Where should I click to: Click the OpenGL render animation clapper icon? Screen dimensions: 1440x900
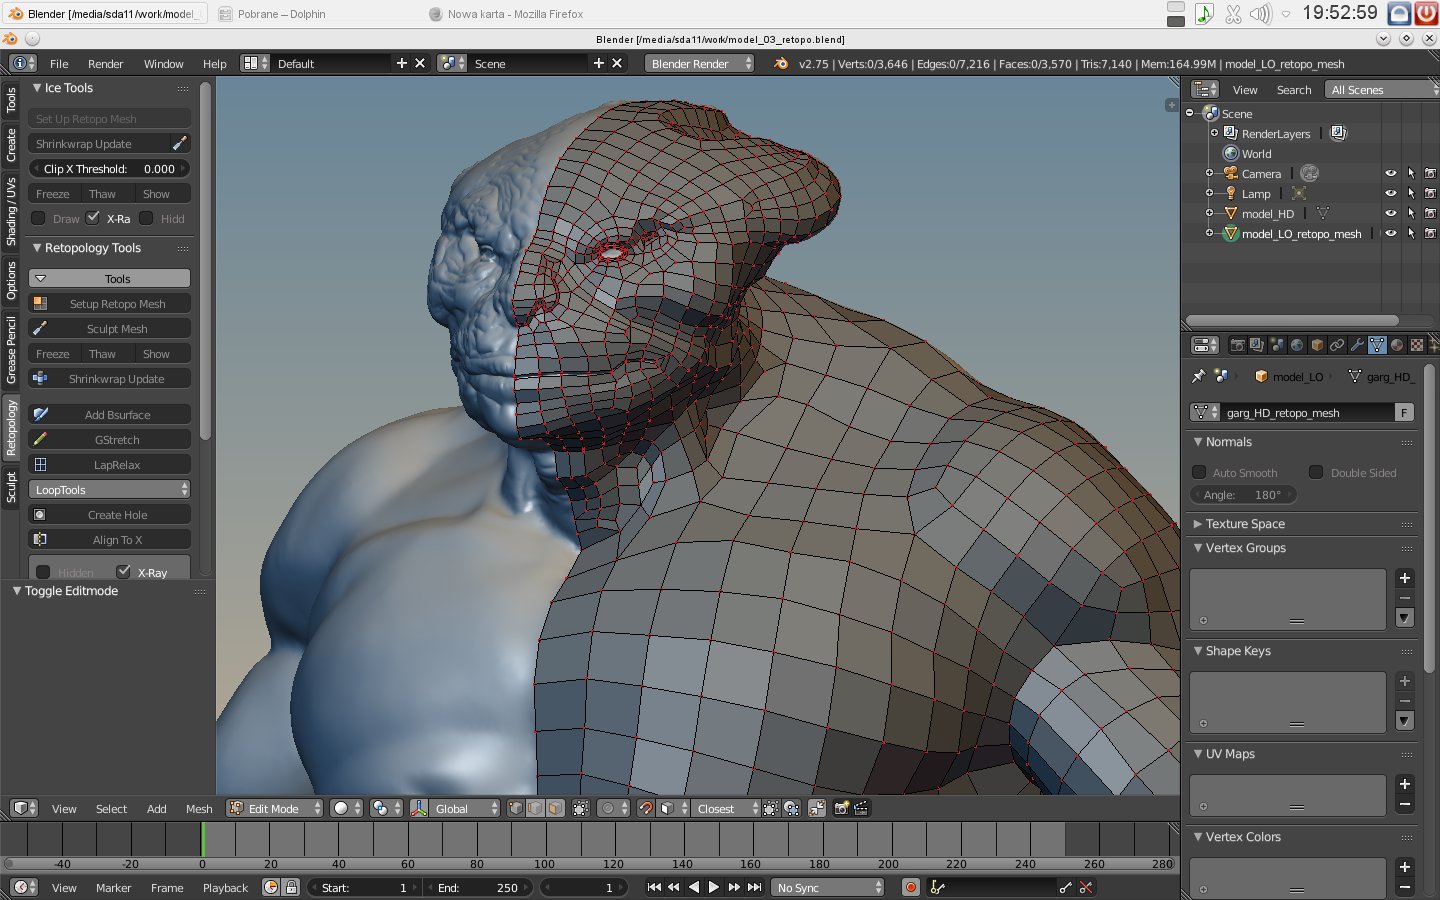861,808
